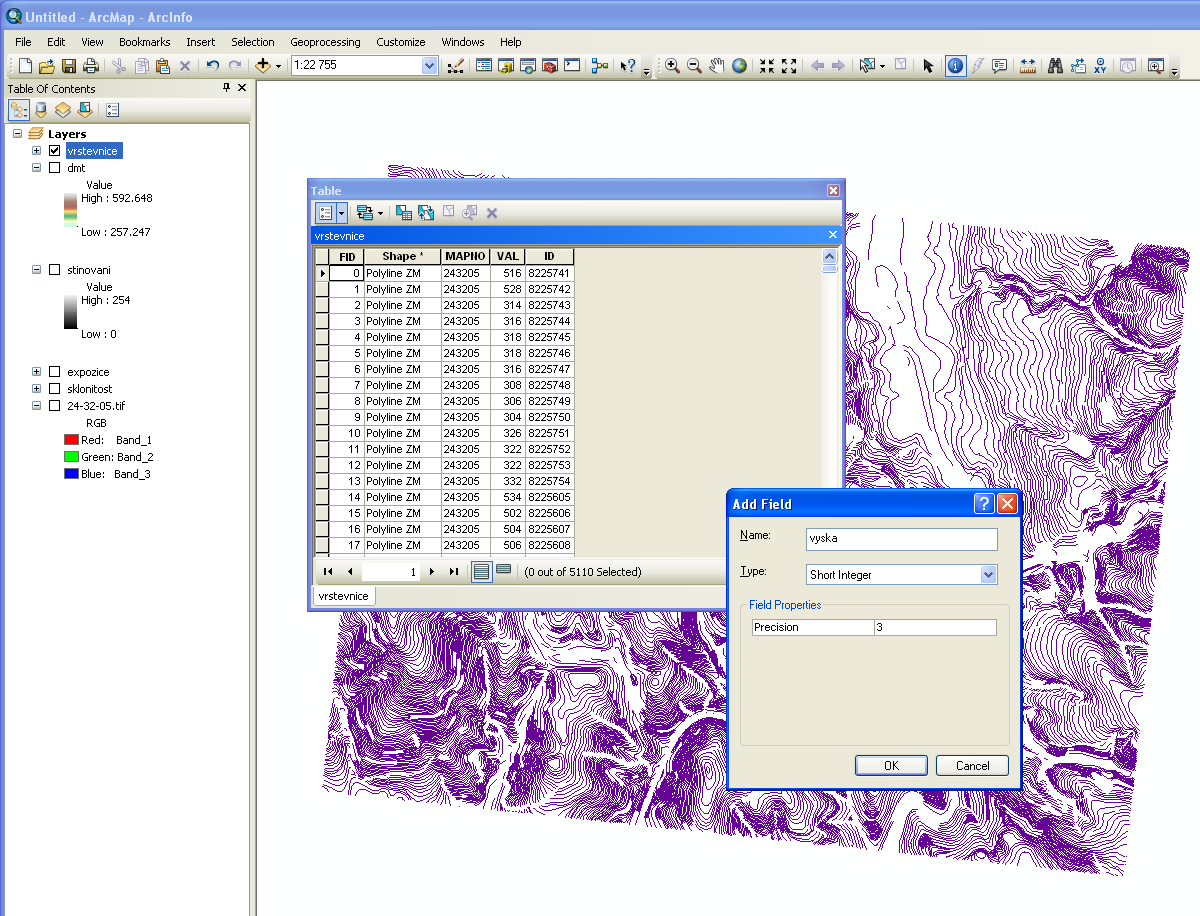Screen dimensions: 1200x916
Task: Select the Pan hand tool
Action: 717,66
